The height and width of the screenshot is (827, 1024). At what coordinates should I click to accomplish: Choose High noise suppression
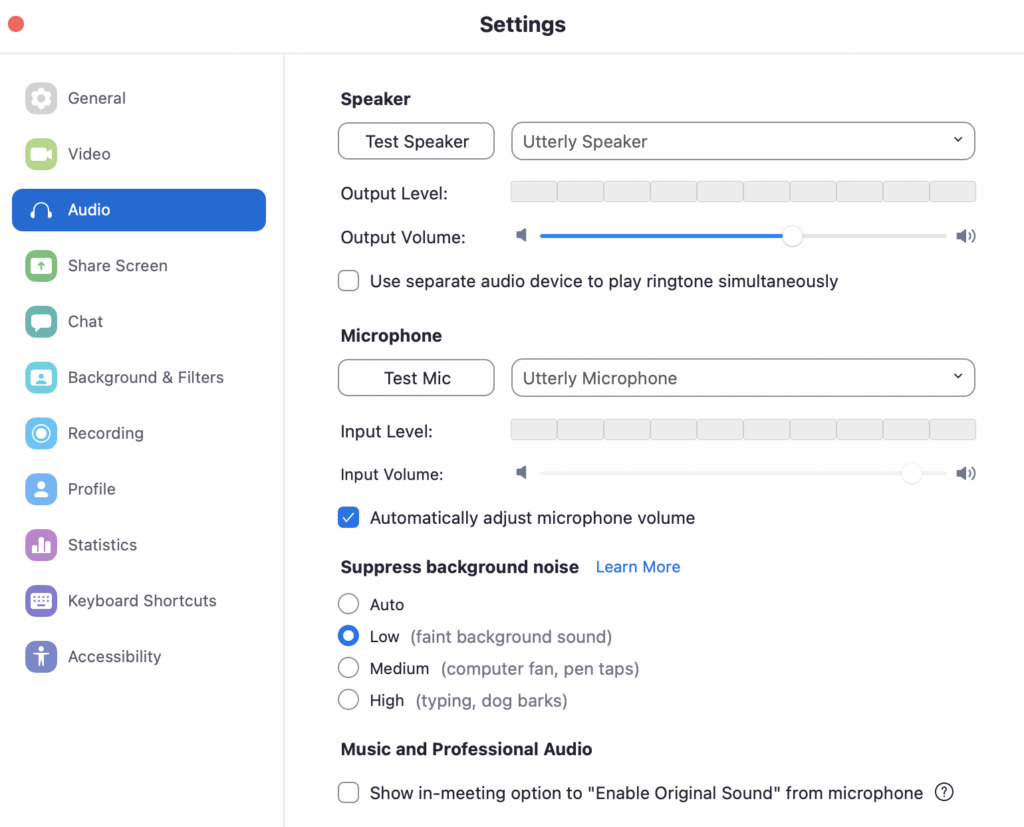pyautogui.click(x=349, y=700)
